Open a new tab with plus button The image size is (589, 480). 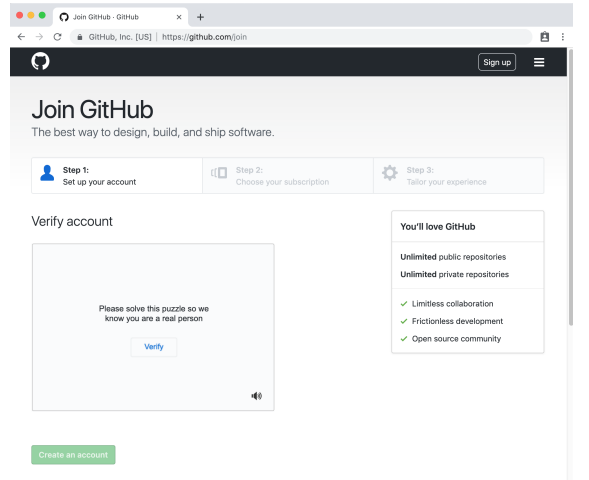[200, 17]
